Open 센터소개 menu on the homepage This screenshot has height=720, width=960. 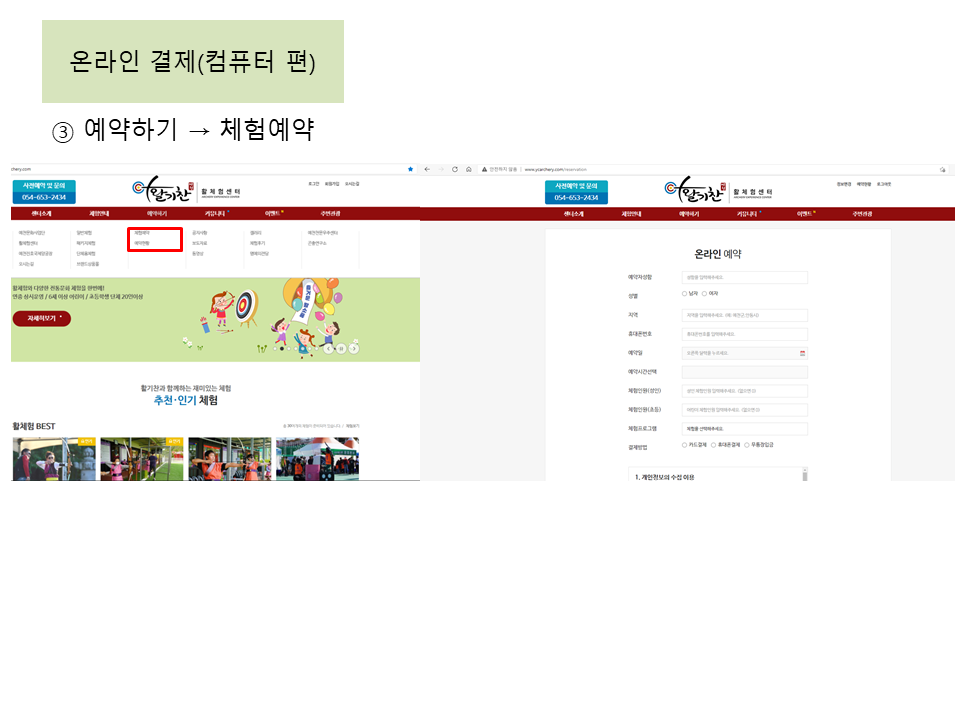tap(42, 214)
